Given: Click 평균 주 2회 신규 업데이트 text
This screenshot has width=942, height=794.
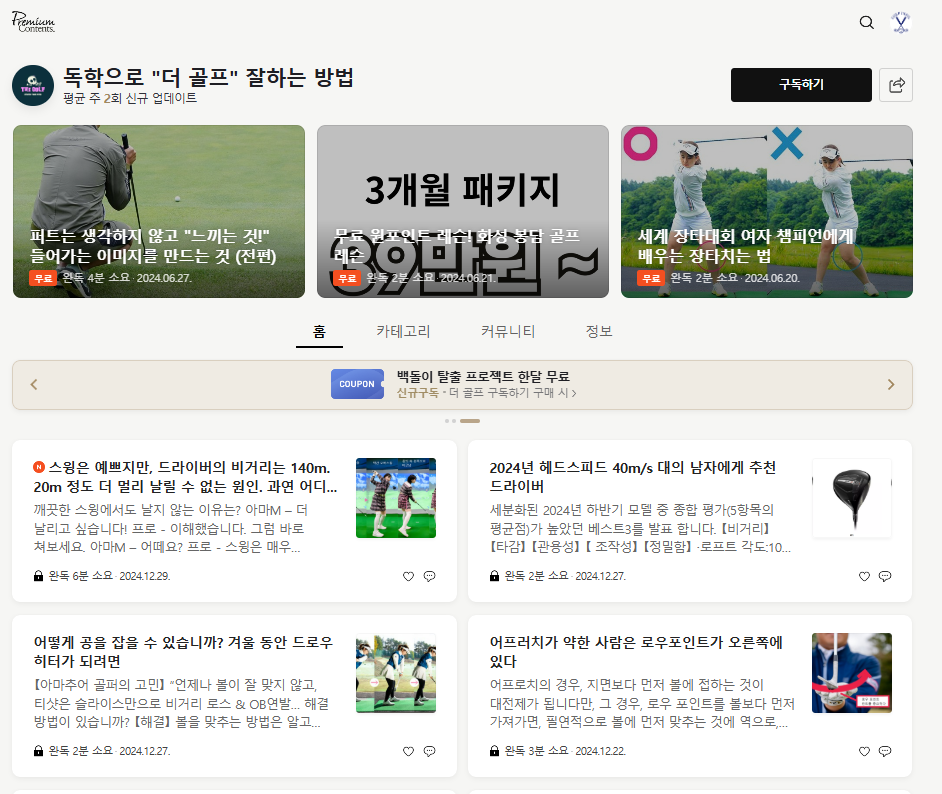Looking at the screenshot, I should (130, 98).
